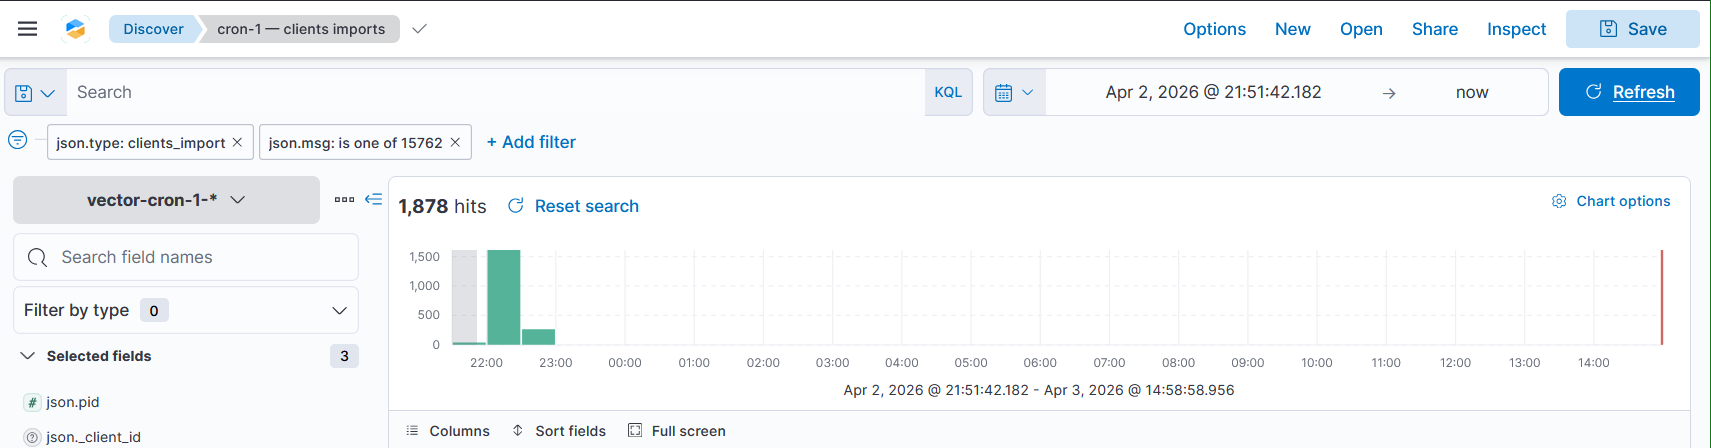Viewport: 1711px width, 448px height.
Task: Open the calendar quick date menu
Action: (1014, 92)
